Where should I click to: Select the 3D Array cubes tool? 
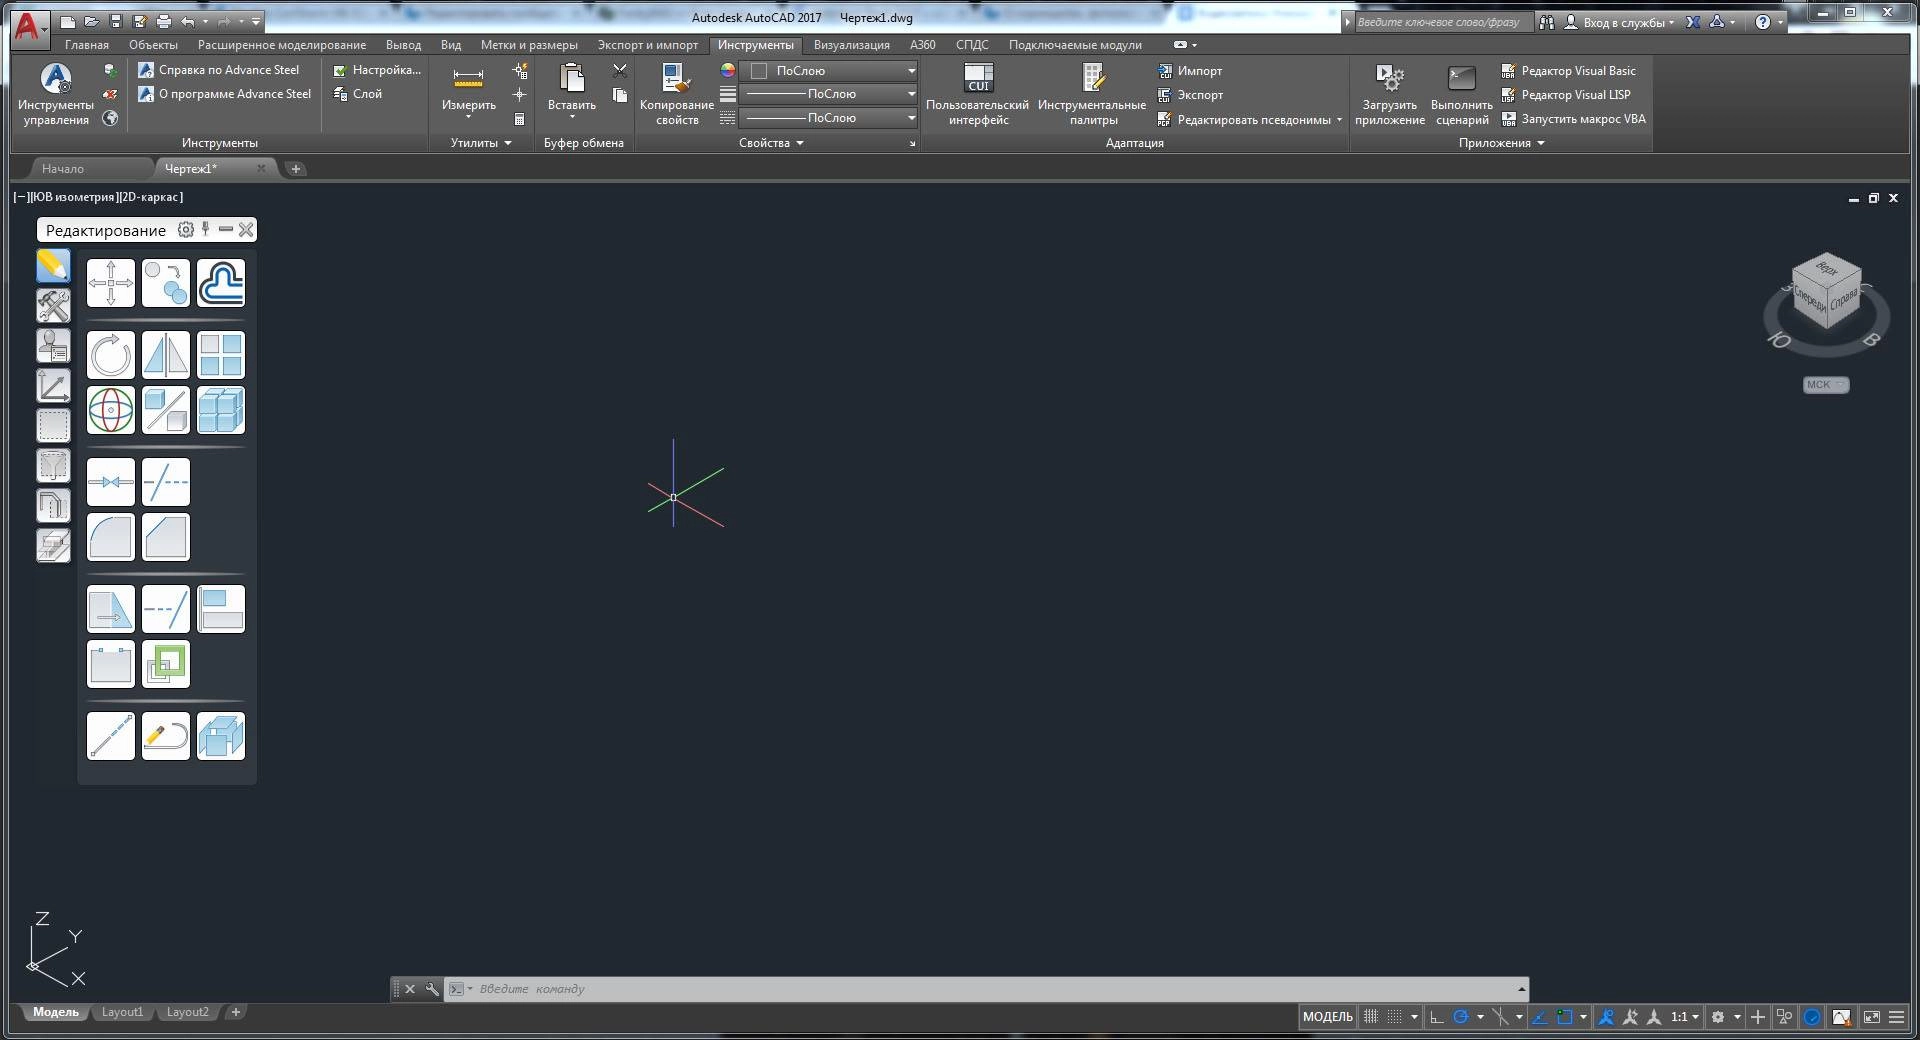[221, 410]
